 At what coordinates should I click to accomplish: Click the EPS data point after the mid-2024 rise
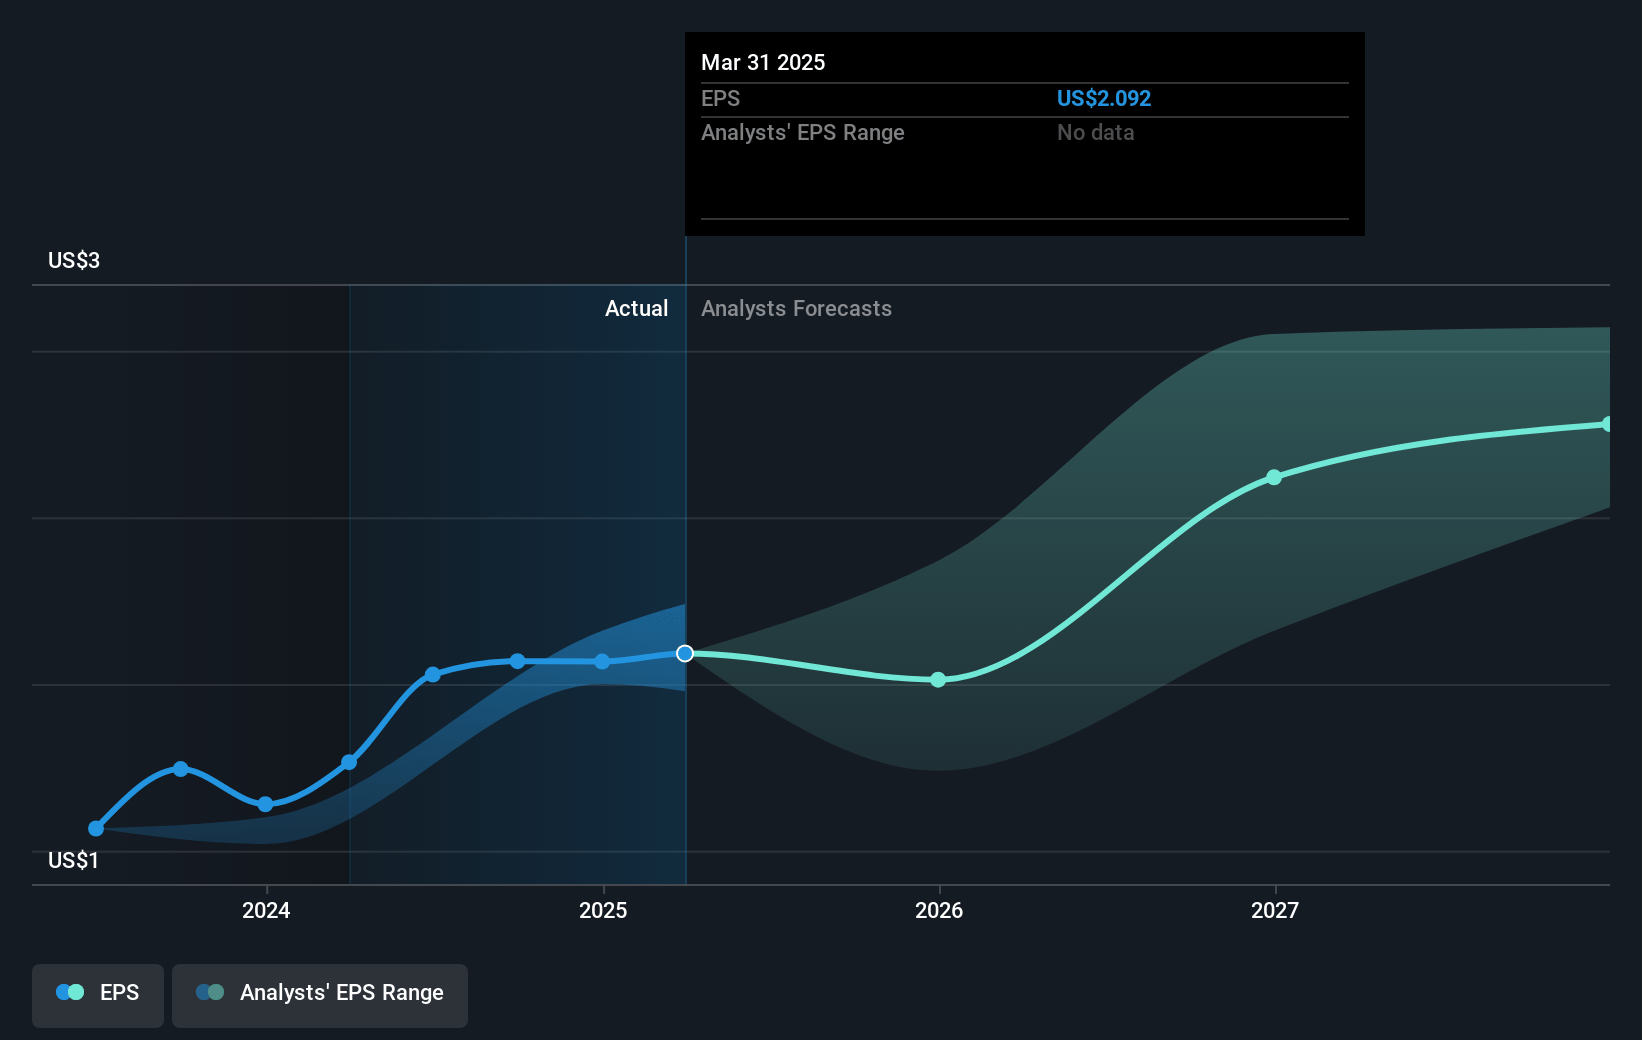tap(433, 675)
